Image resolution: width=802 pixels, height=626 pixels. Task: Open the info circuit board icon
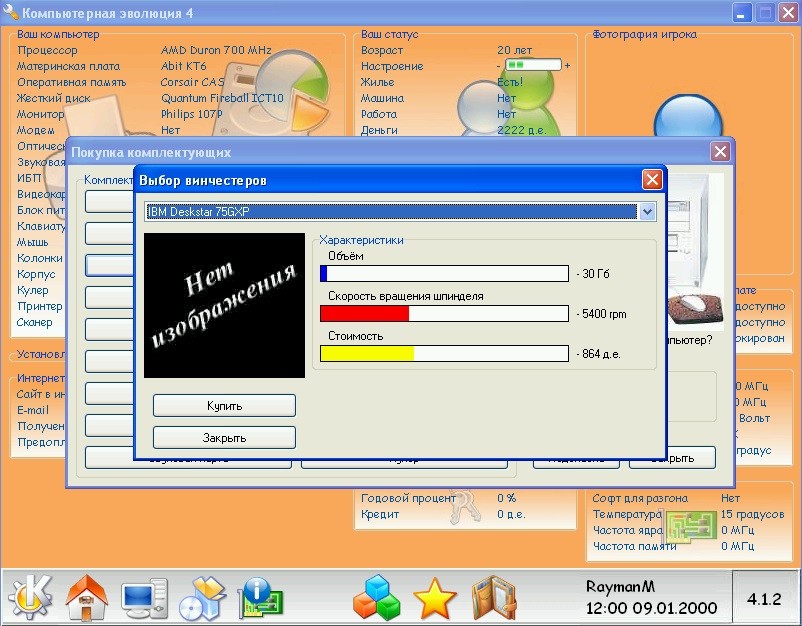click(261, 597)
